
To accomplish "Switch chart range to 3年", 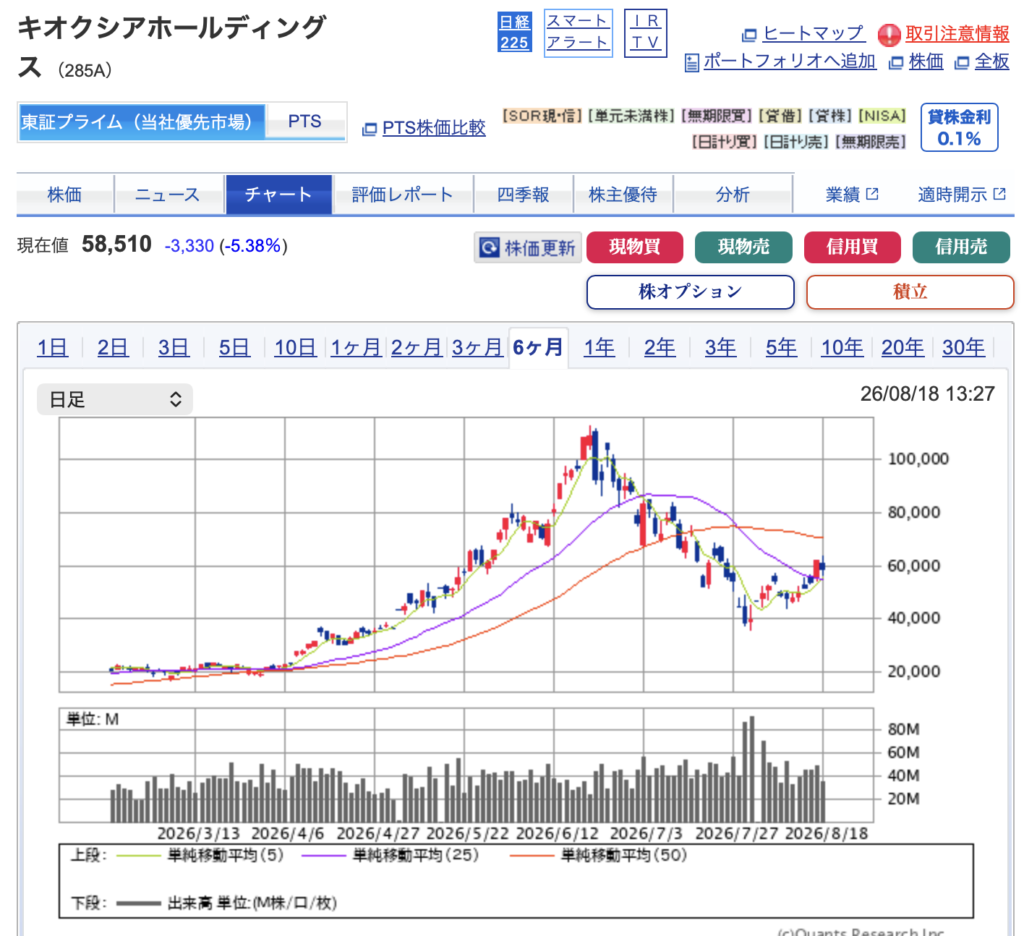I will coord(720,347).
